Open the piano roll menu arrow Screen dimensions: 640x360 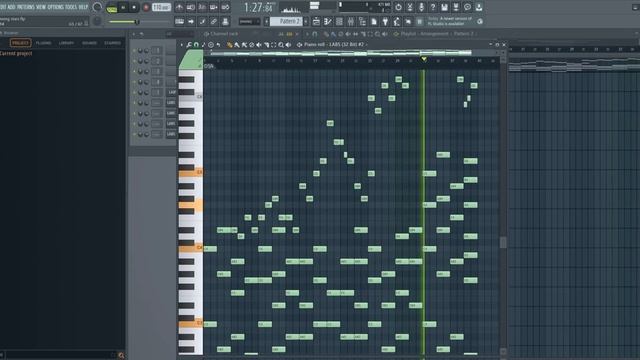(182, 45)
